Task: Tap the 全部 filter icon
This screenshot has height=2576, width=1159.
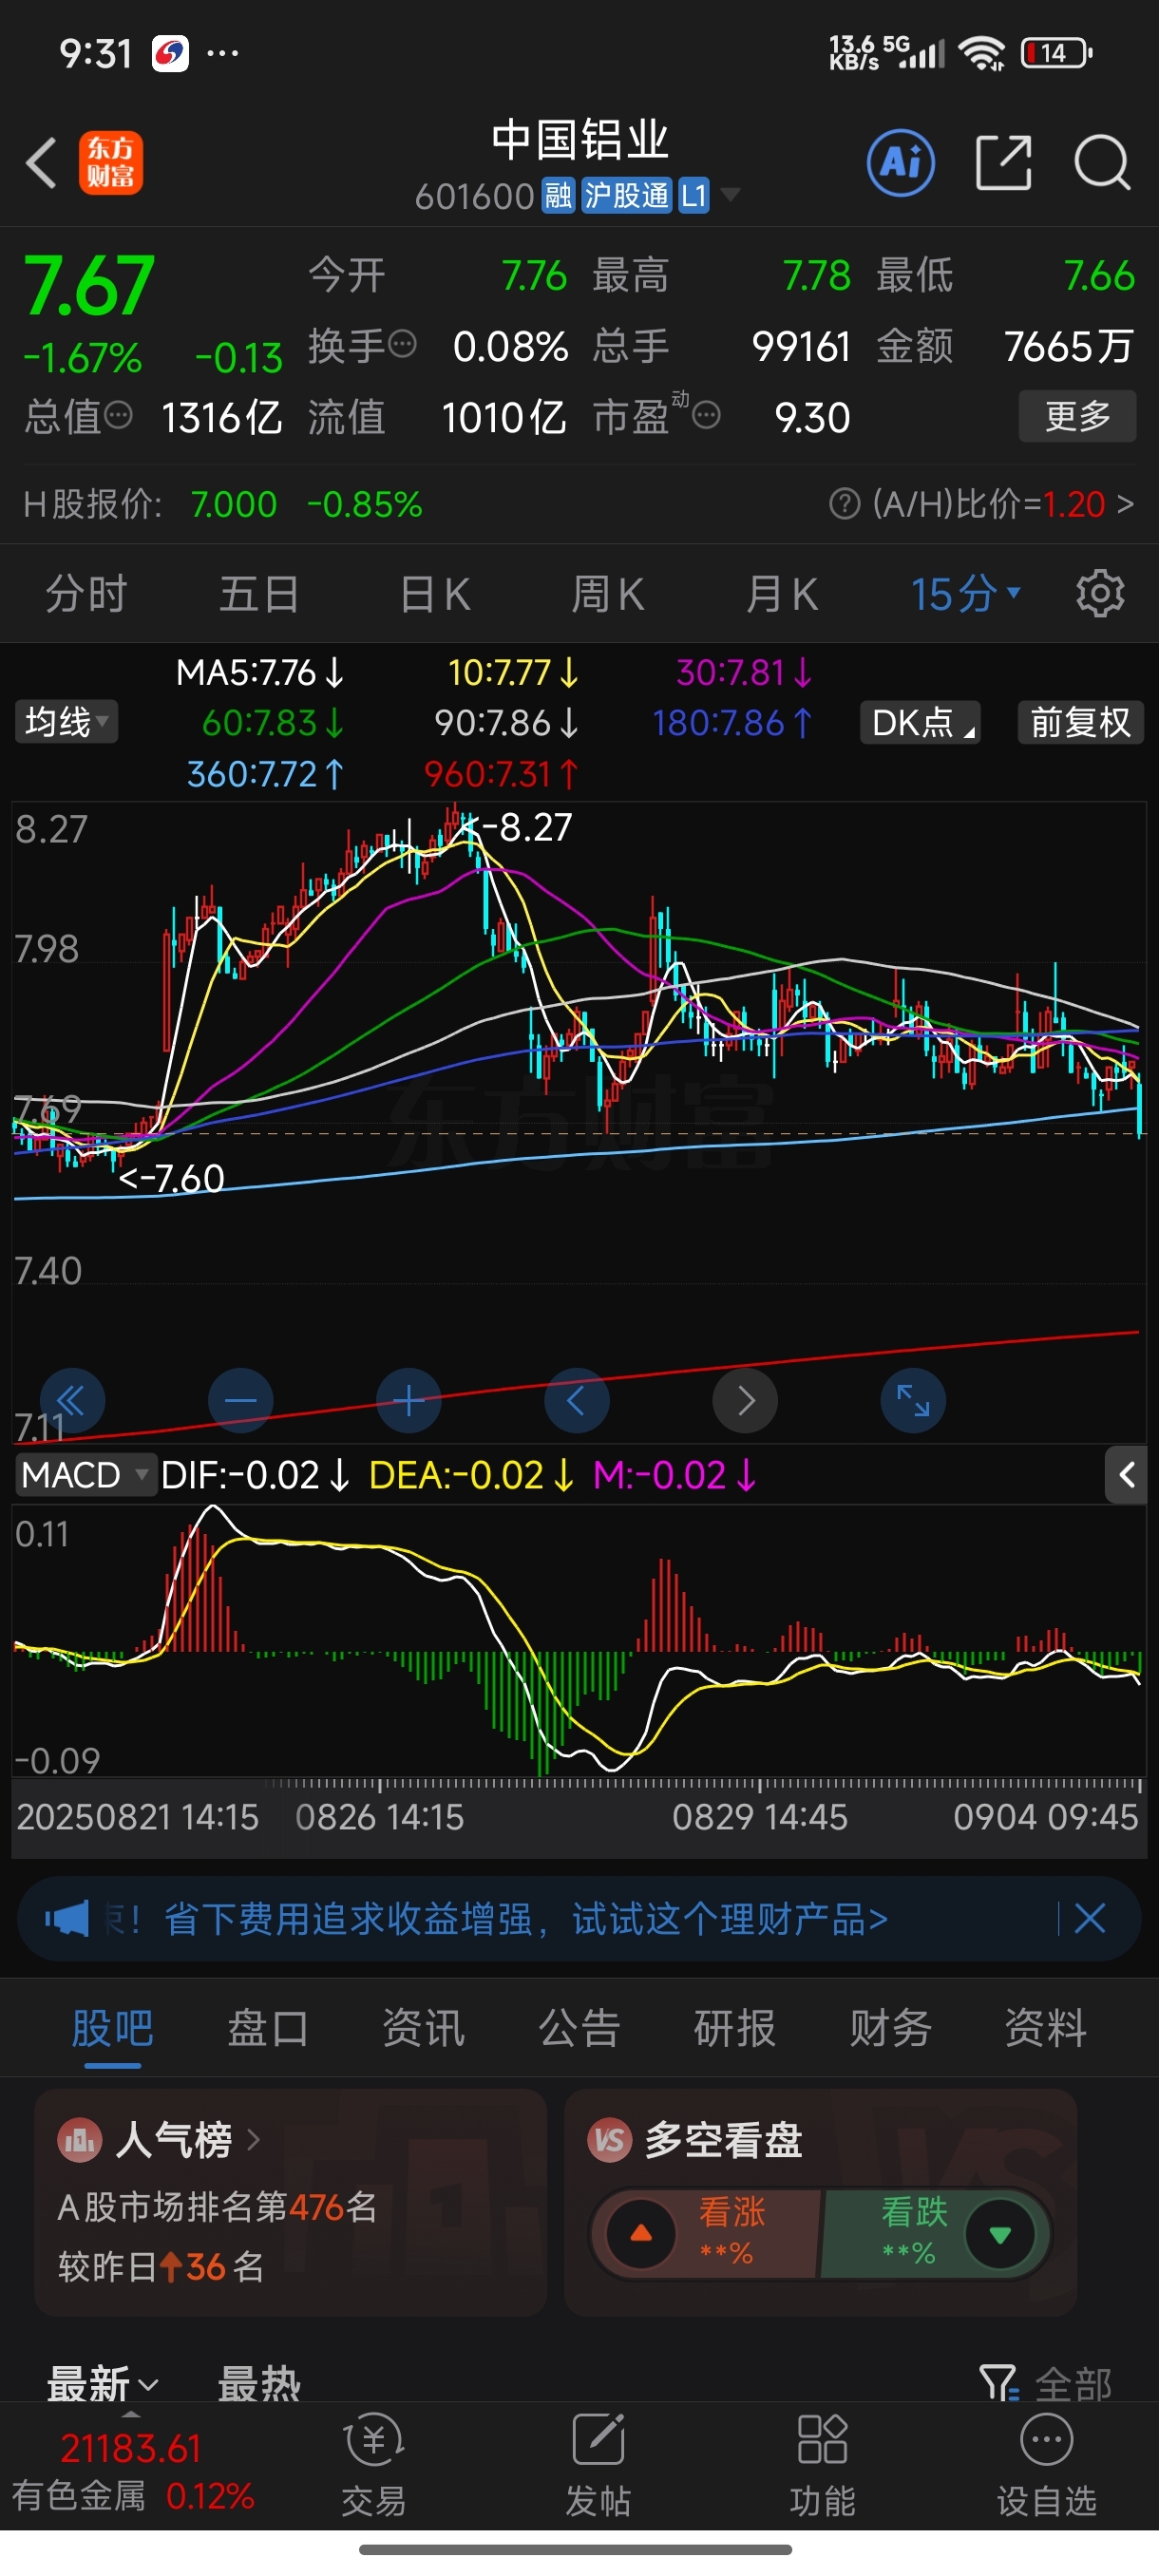Action: [x=998, y=2384]
